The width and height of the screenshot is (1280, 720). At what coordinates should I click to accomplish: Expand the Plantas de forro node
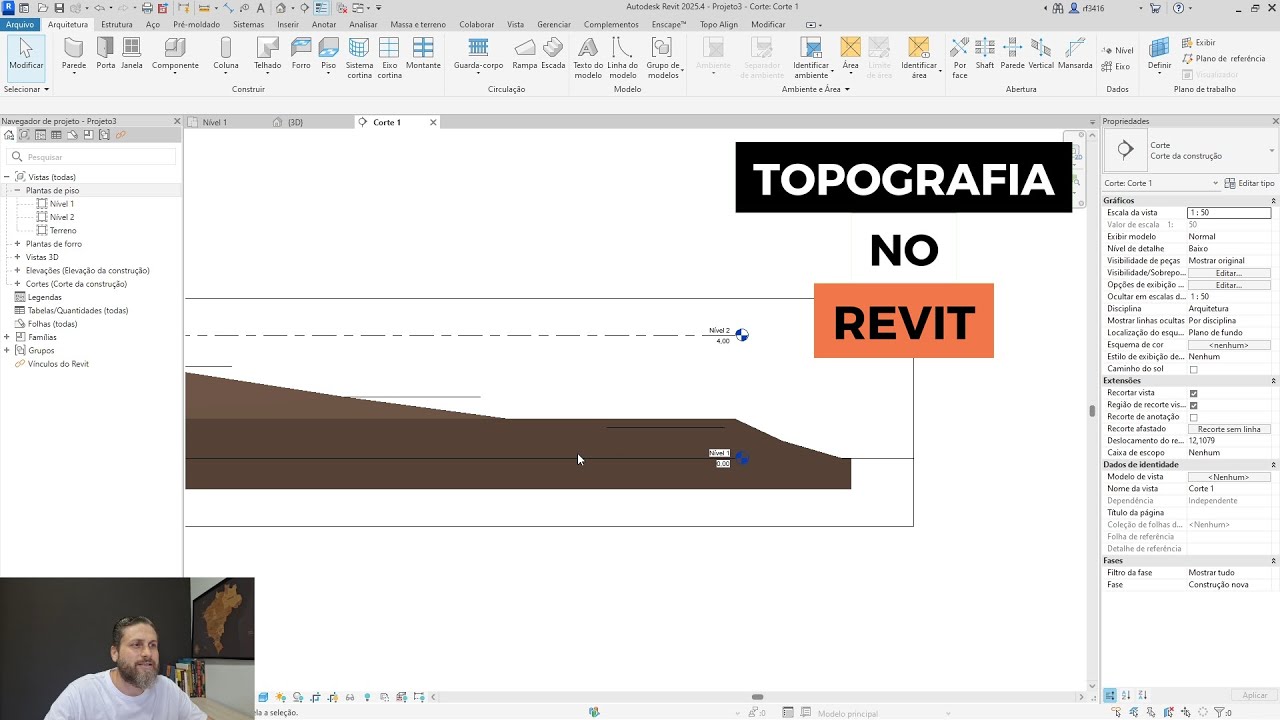[17, 244]
